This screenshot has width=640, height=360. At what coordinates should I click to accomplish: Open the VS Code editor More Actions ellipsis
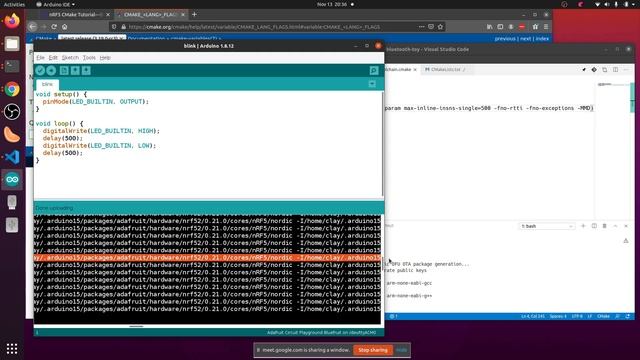[626, 70]
